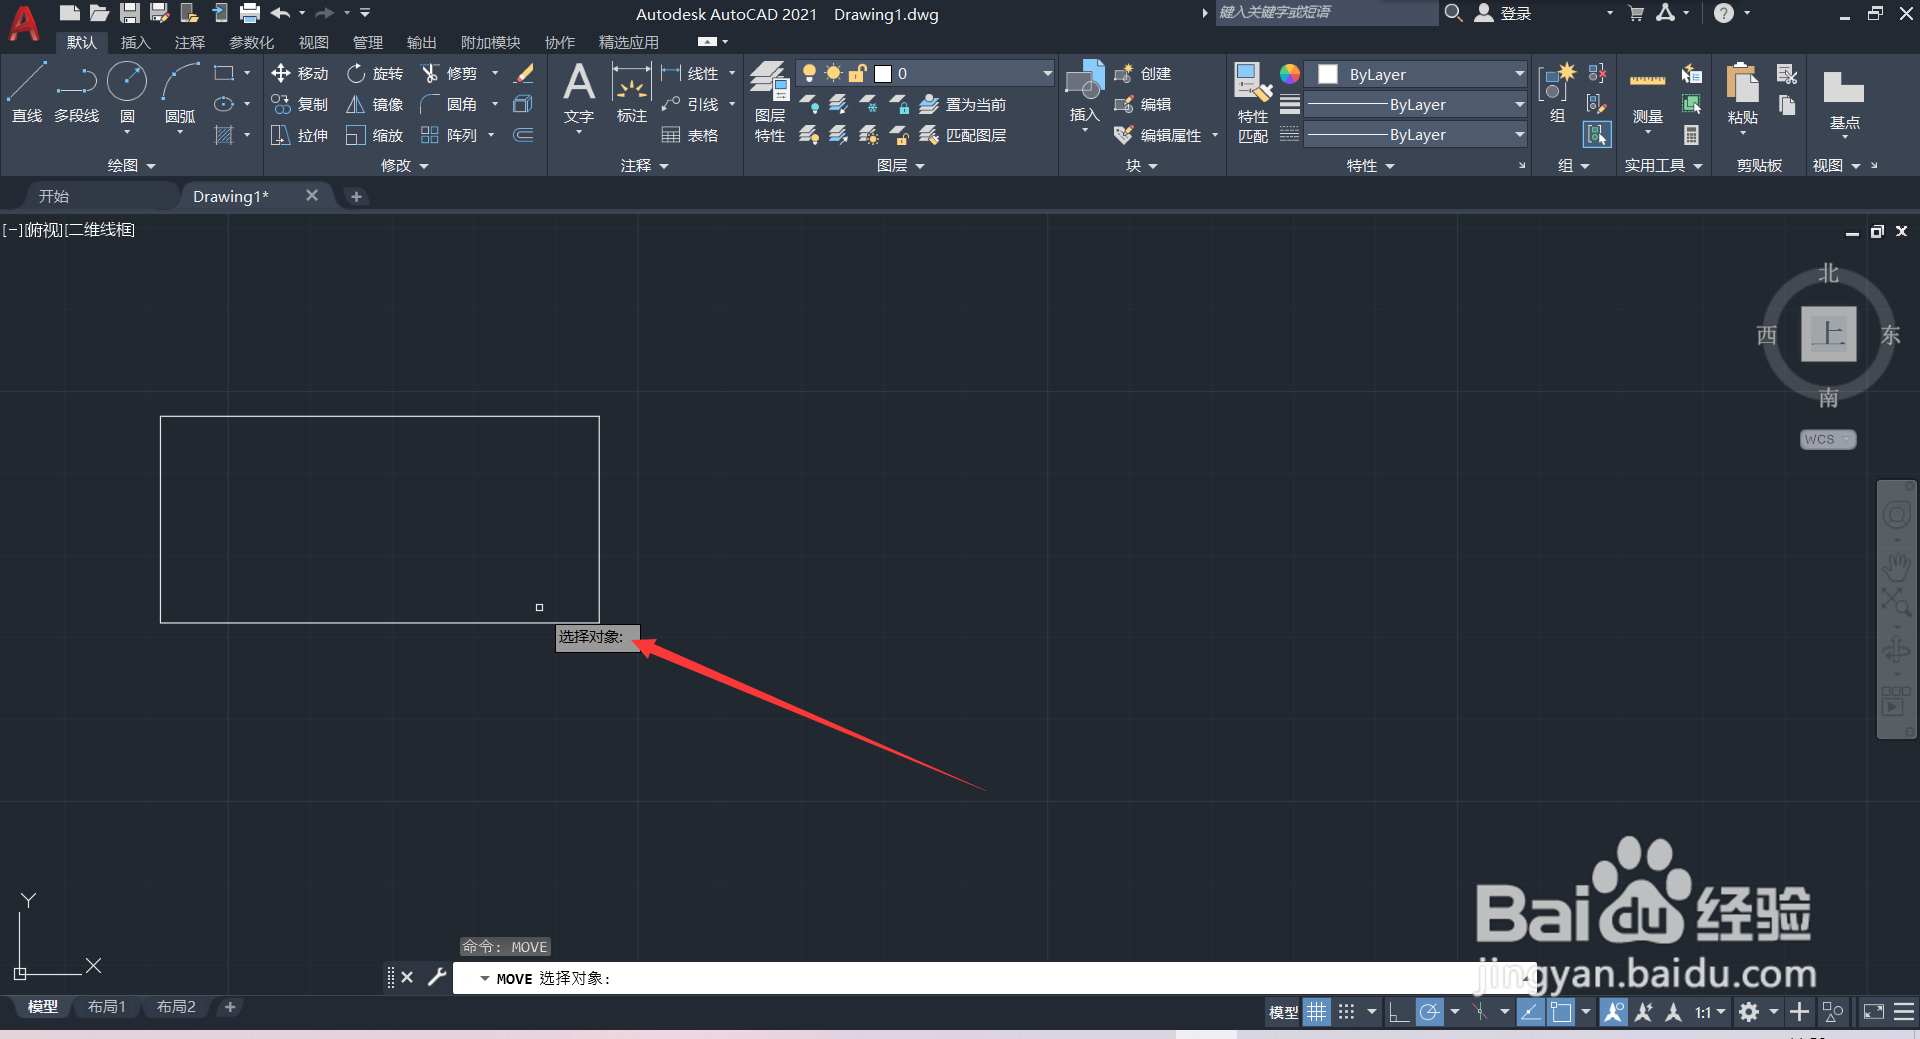Open the 文字 text tool
The image size is (1920, 1039).
click(x=579, y=92)
